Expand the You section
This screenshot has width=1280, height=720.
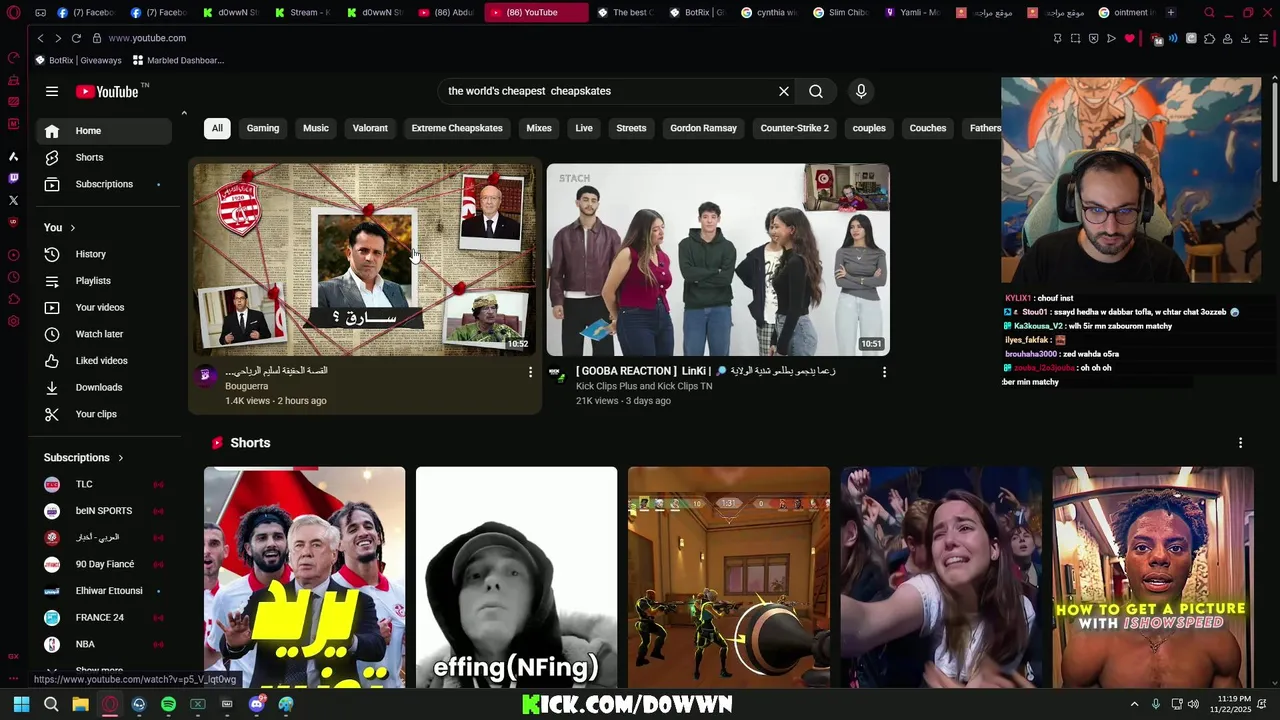(x=60, y=228)
